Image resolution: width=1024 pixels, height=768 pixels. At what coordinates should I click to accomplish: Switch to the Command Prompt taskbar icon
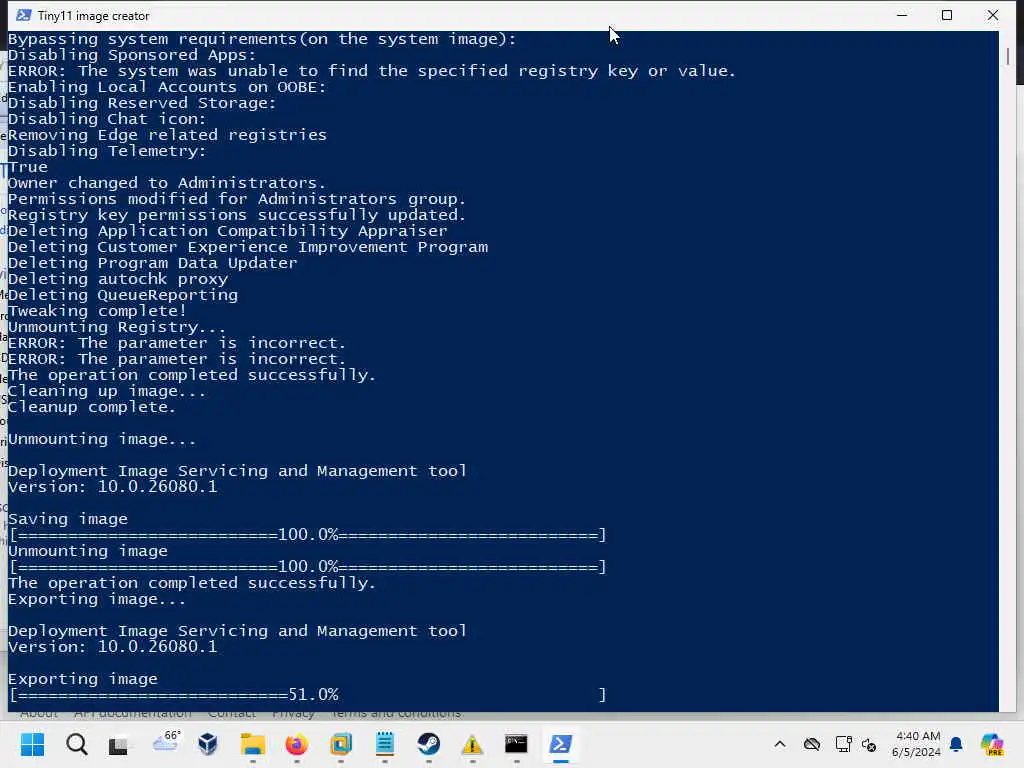pos(516,744)
